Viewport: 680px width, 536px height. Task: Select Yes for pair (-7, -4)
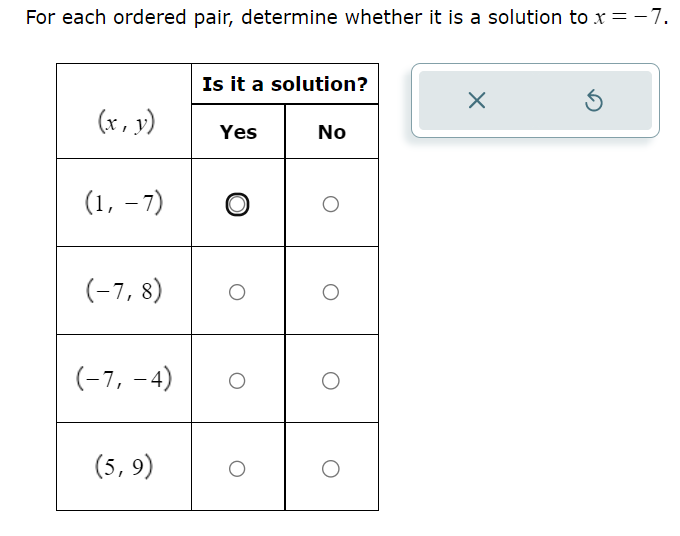click(237, 380)
